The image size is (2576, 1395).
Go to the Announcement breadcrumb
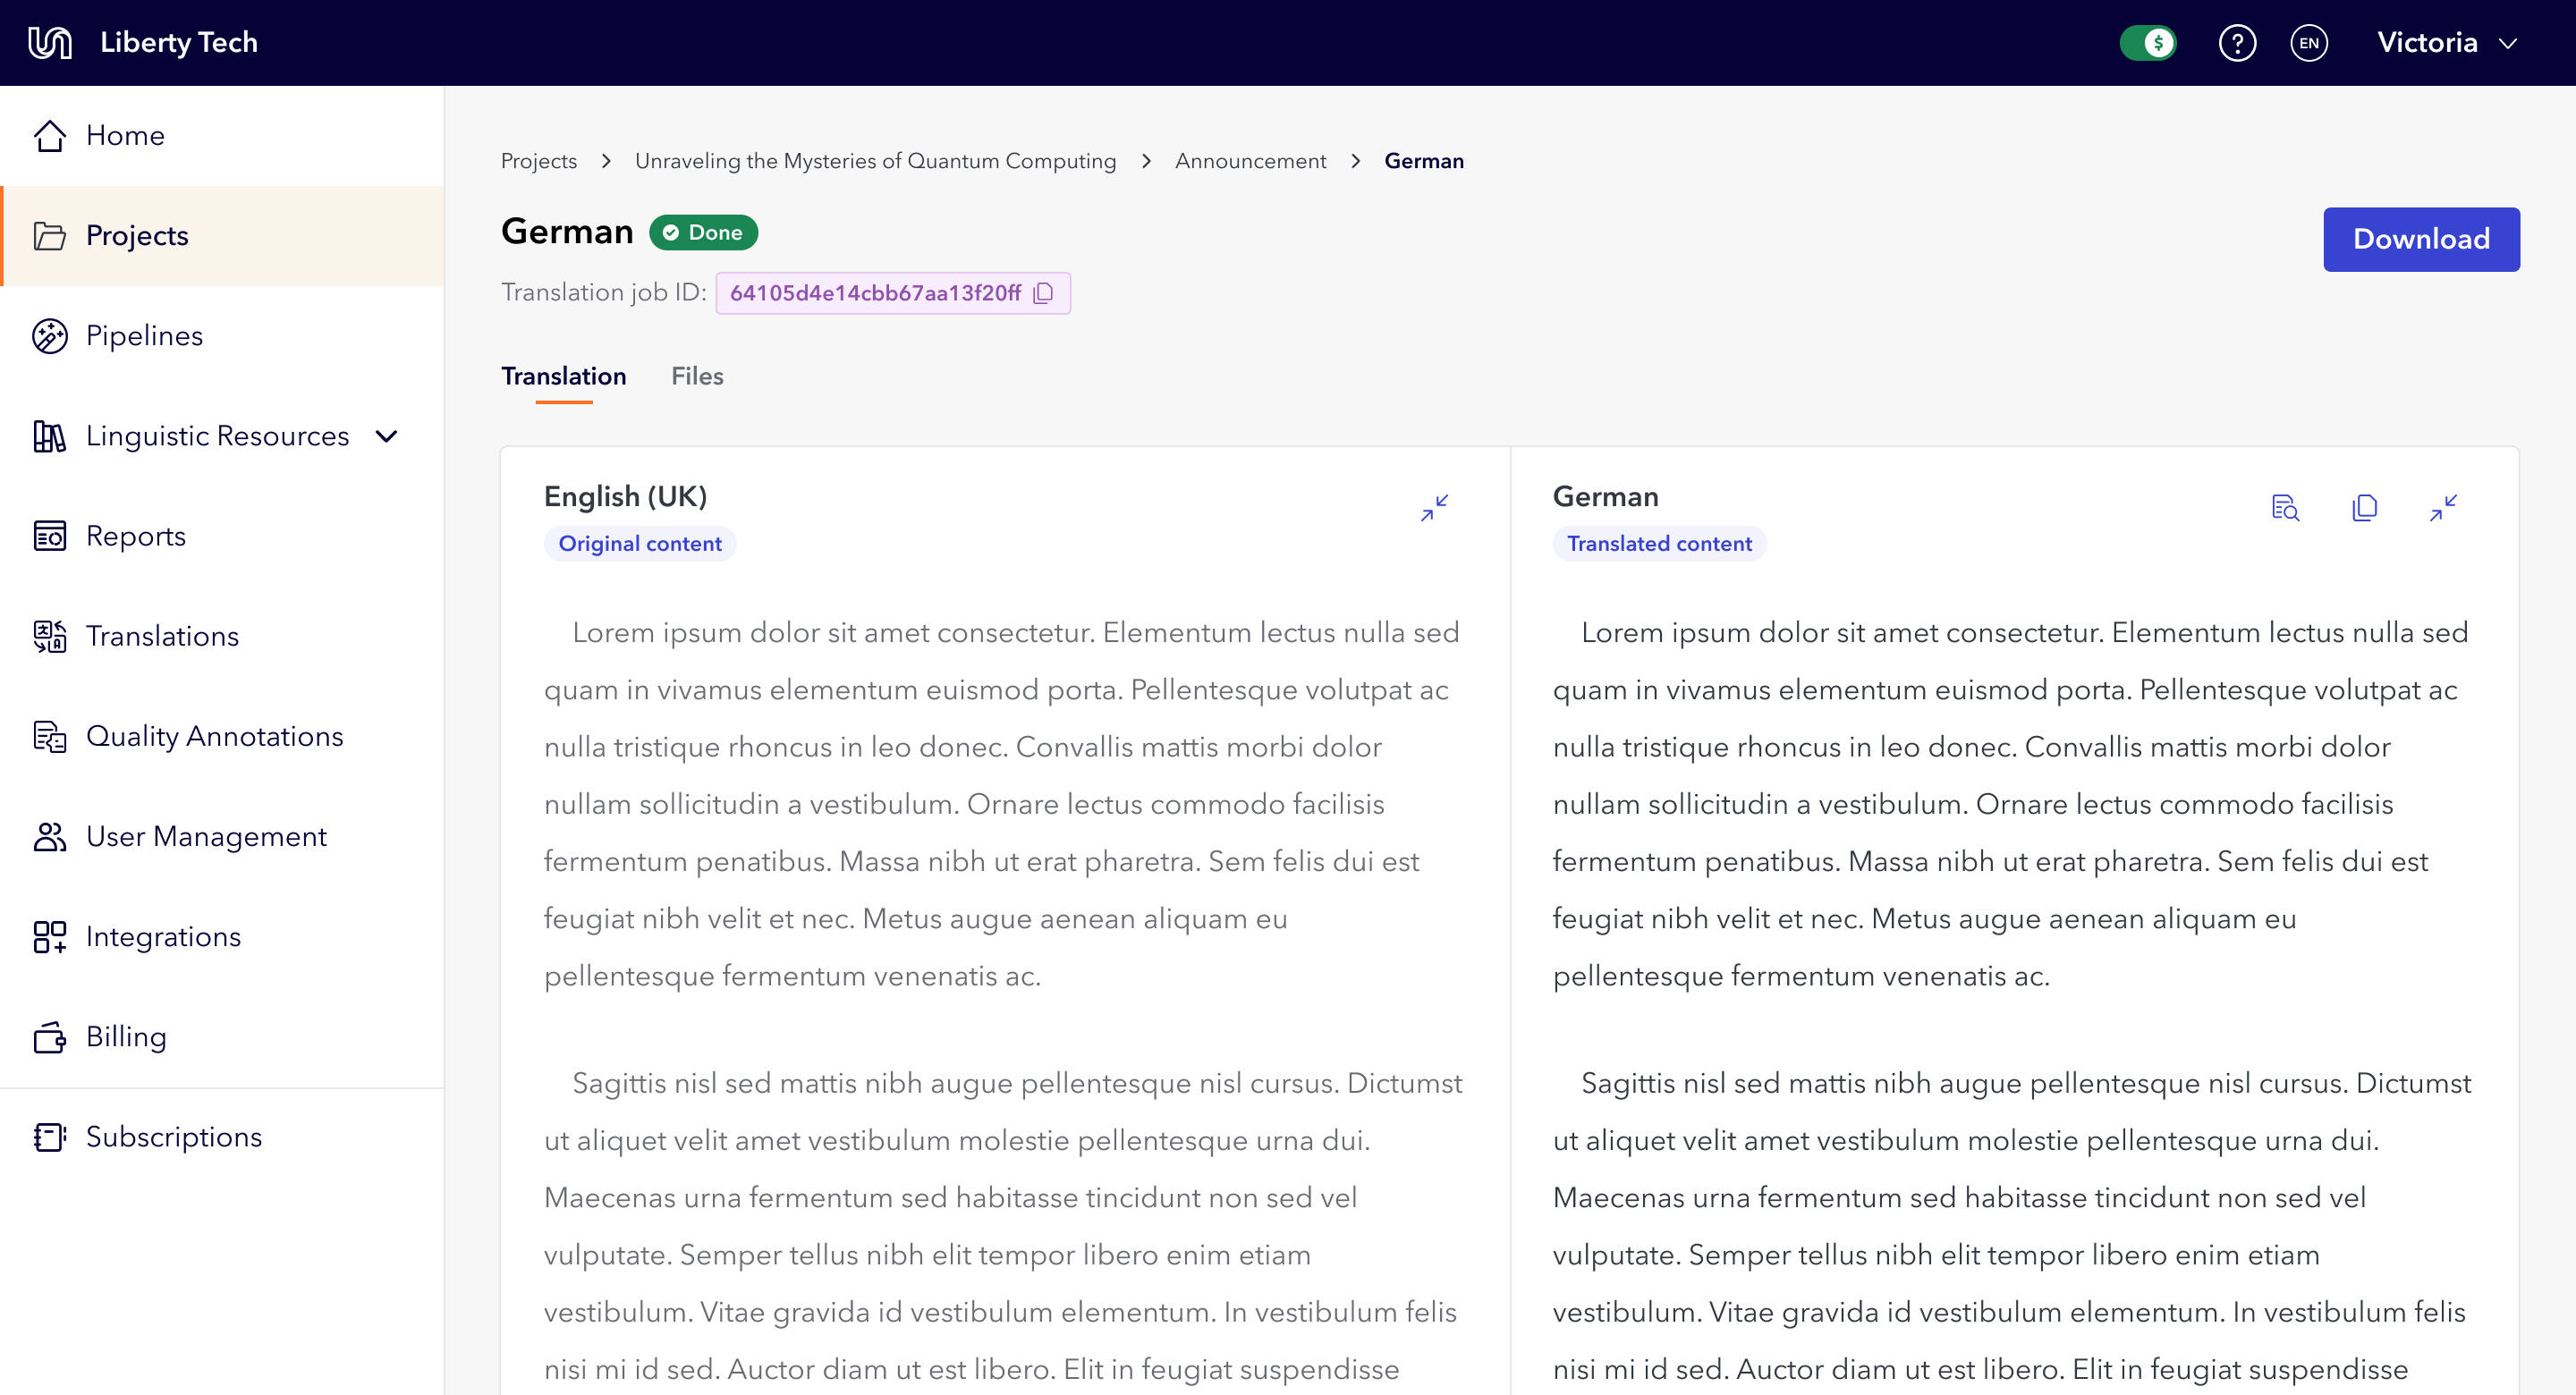(x=1250, y=161)
